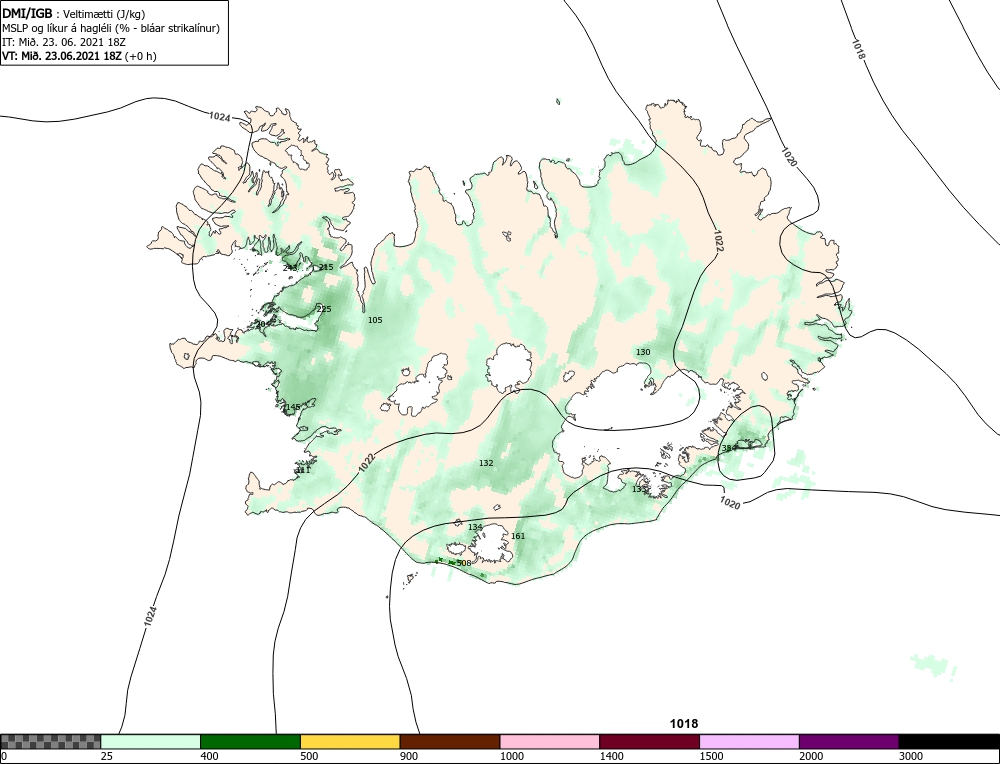Click the legend tick label 400
The height and width of the screenshot is (764, 1000).
[209, 756]
